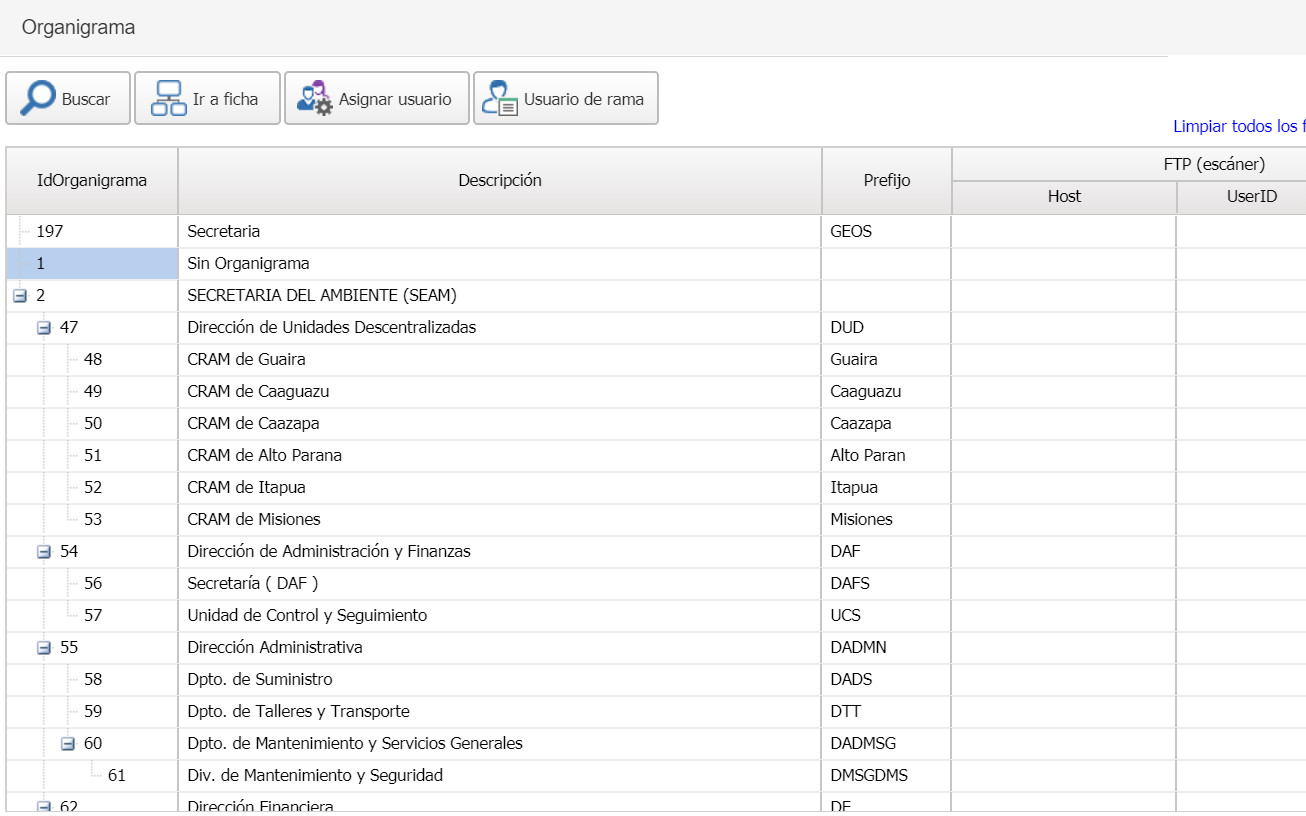This screenshot has height=816, width=1306.
Task: Sort by the IdOrganigrama column header
Action: click(92, 181)
